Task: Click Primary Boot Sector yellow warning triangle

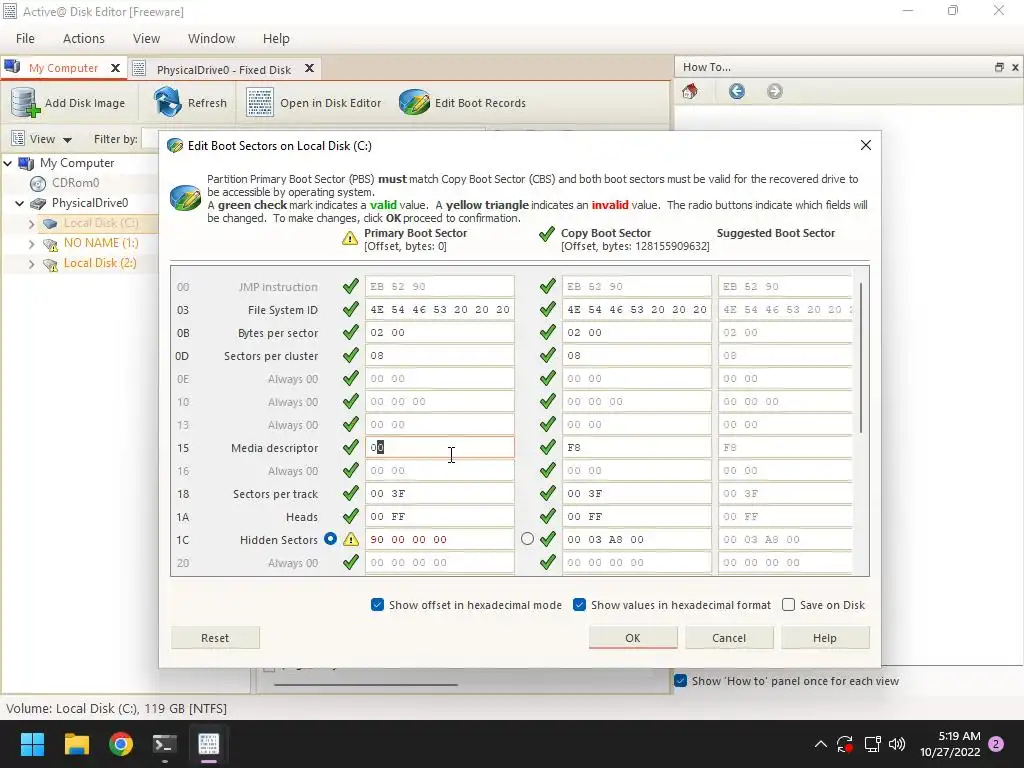Action: point(350,238)
